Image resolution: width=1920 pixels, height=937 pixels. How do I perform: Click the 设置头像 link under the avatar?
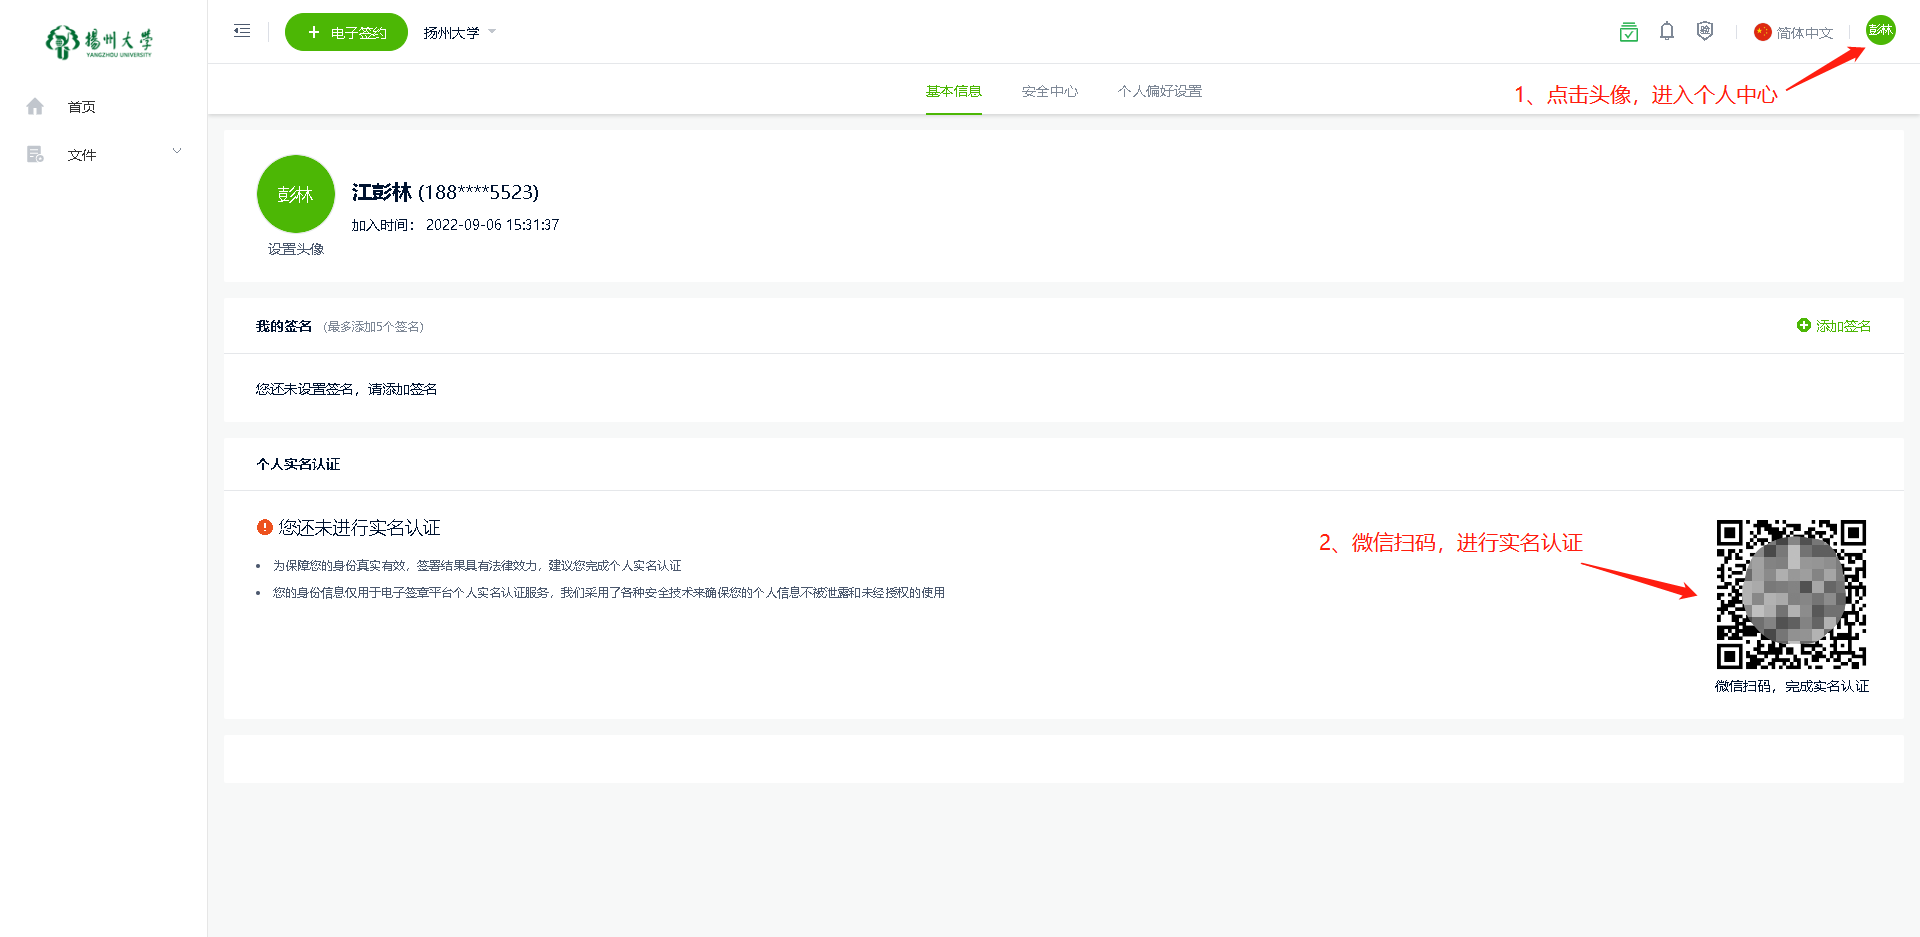[x=295, y=249]
